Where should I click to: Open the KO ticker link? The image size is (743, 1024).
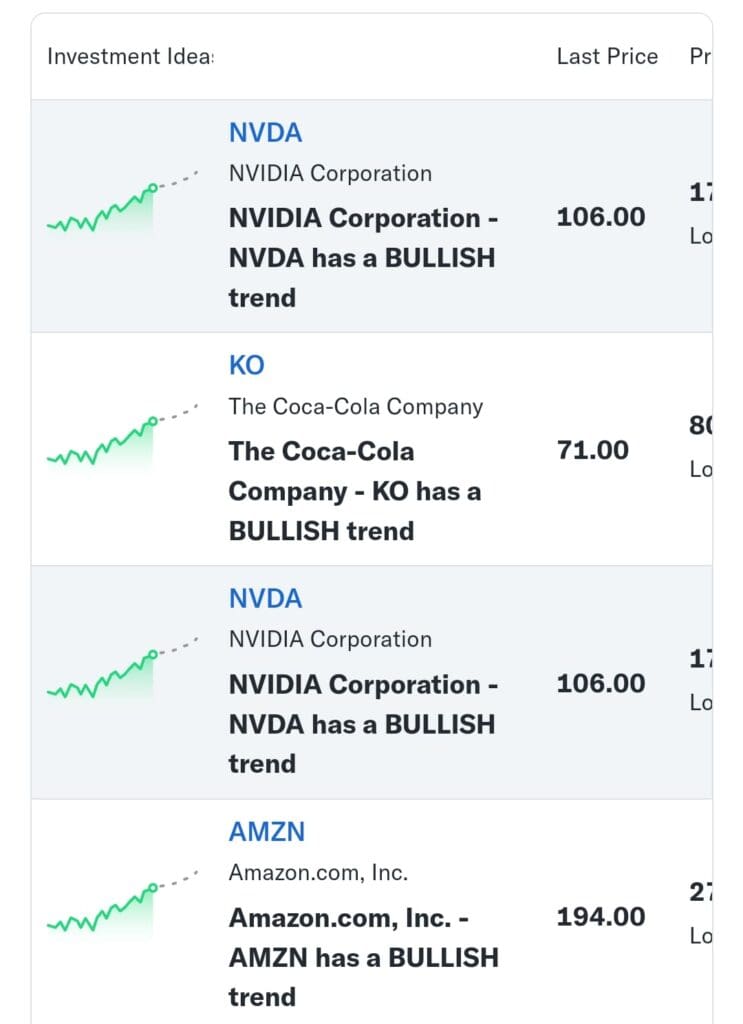[246, 365]
